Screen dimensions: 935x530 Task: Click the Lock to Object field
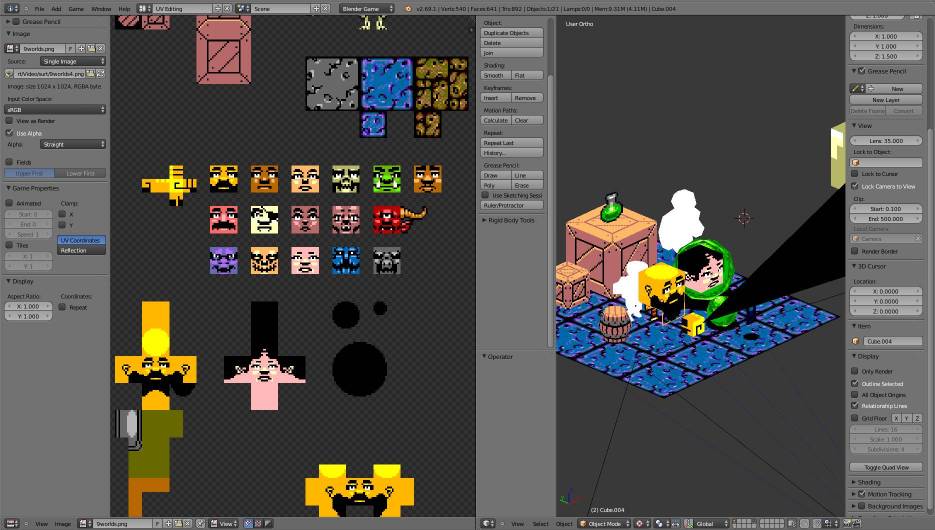[x=886, y=162]
